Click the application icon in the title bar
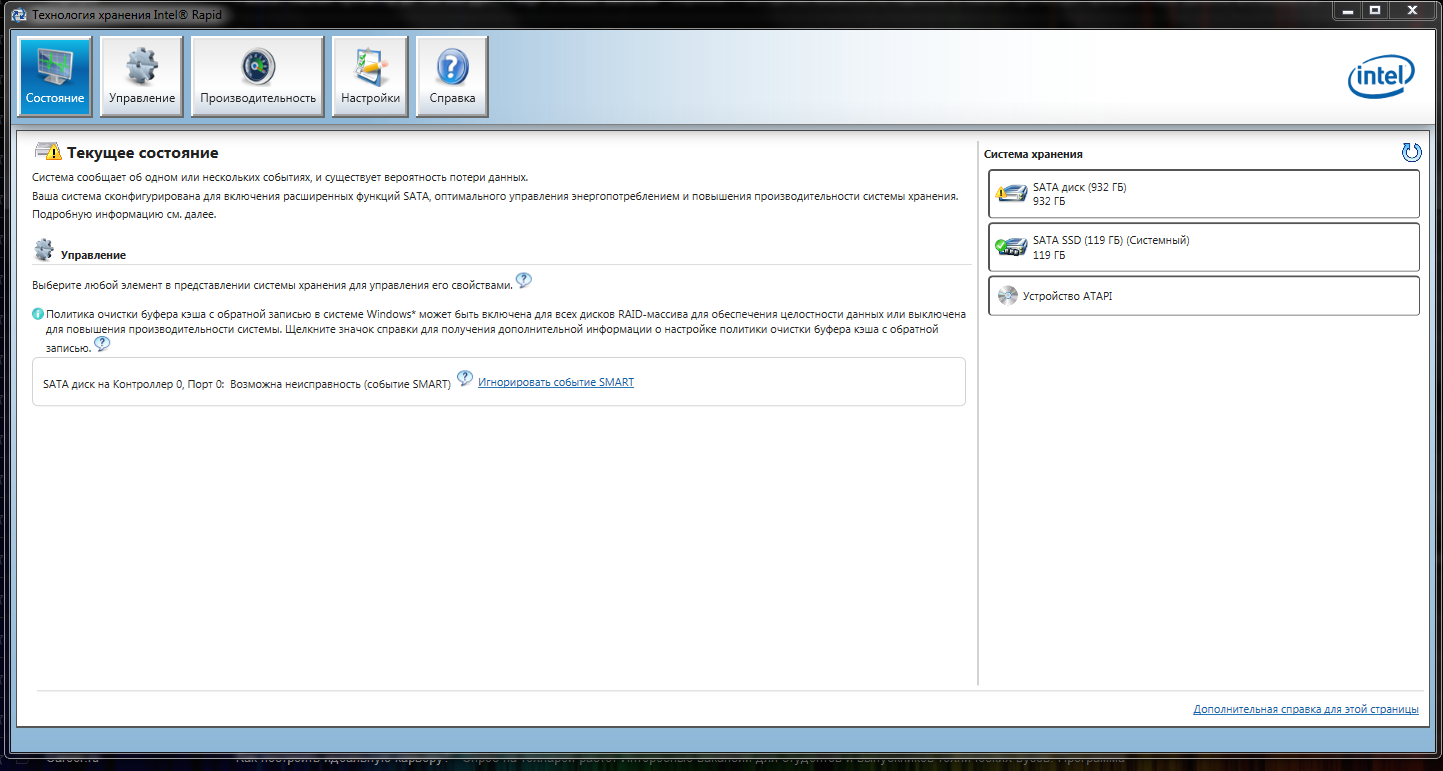The width and height of the screenshot is (1443, 771). [x=17, y=14]
